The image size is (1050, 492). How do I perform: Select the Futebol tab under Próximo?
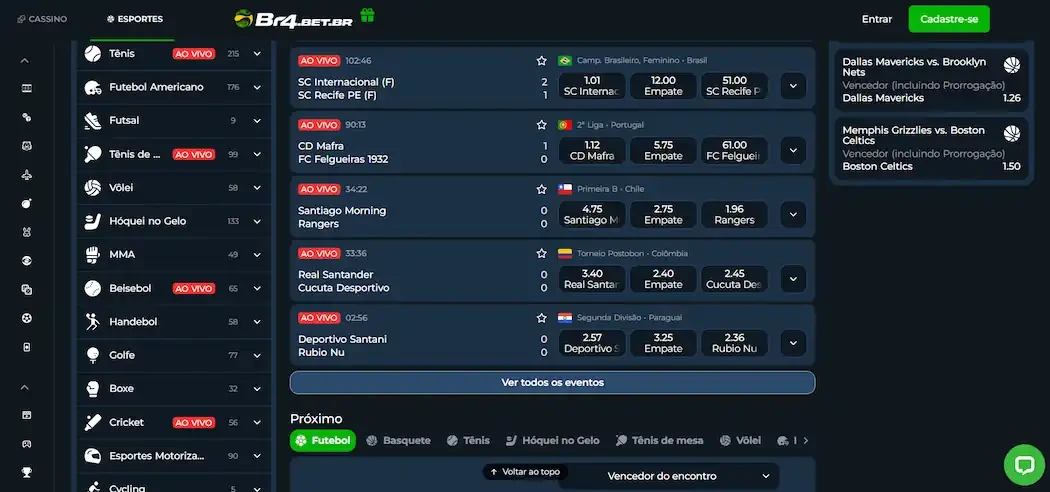click(x=323, y=440)
